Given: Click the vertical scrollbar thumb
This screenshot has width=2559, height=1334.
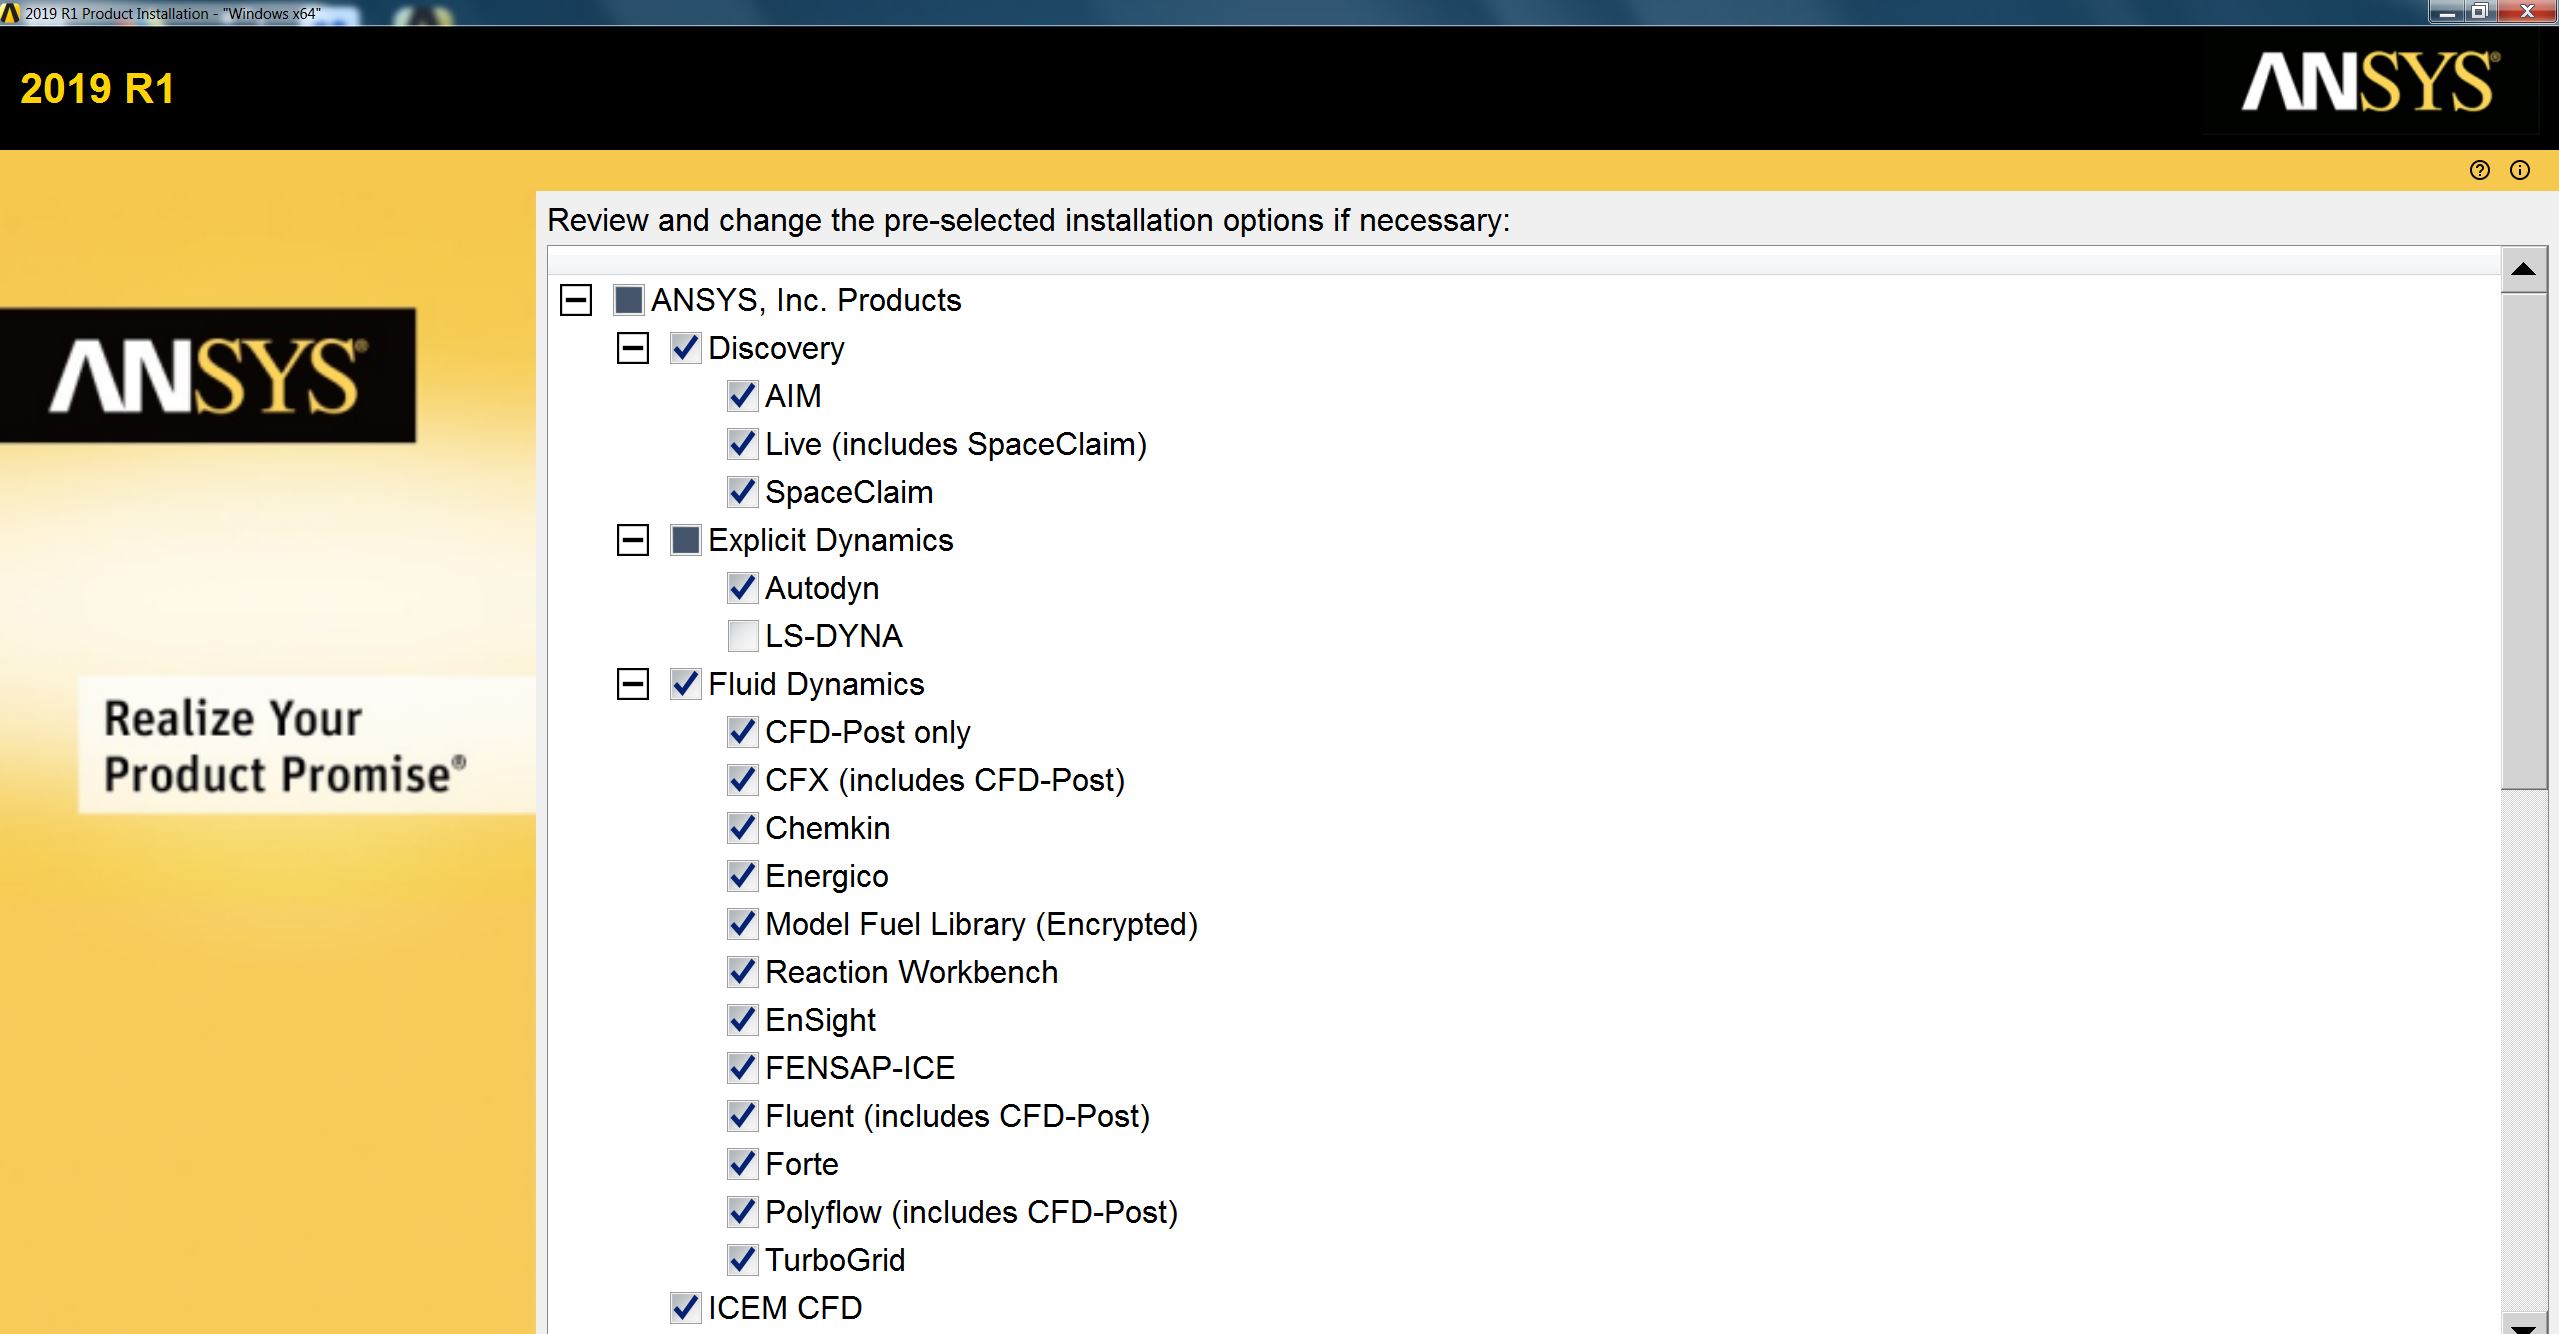Looking at the screenshot, I should [2524, 541].
